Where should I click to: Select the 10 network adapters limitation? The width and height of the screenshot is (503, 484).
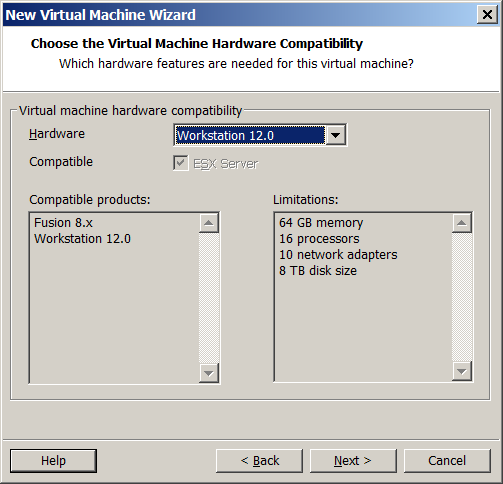coord(338,255)
